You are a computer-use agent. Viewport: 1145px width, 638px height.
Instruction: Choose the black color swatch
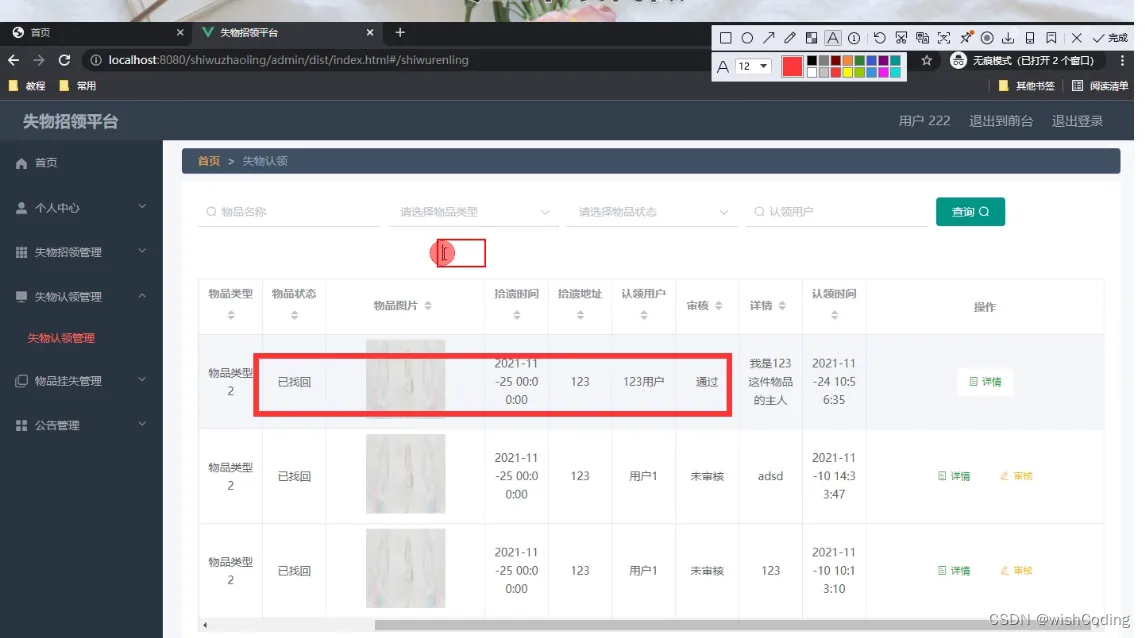811,61
